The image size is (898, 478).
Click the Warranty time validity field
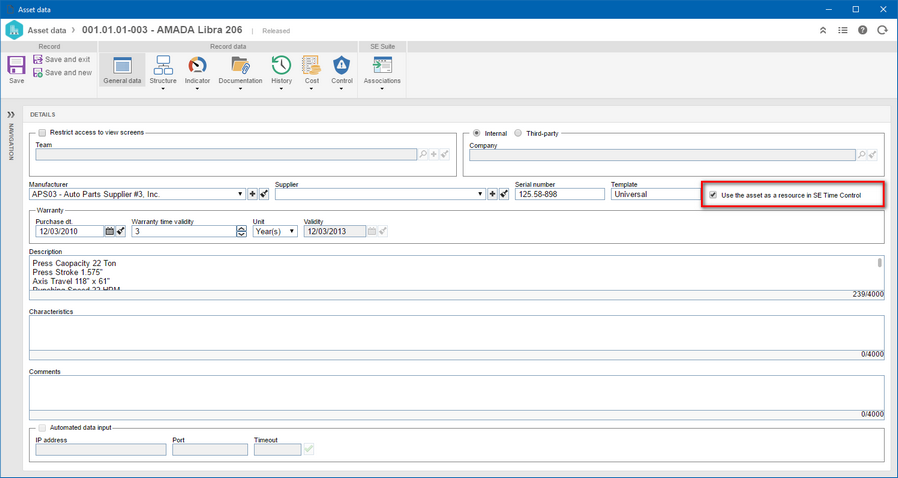pyautogui.click(x=184, y=231)
